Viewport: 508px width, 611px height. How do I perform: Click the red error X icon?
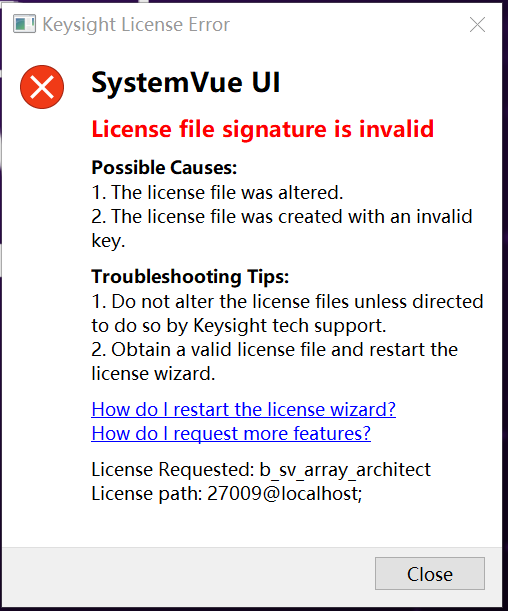42,87
